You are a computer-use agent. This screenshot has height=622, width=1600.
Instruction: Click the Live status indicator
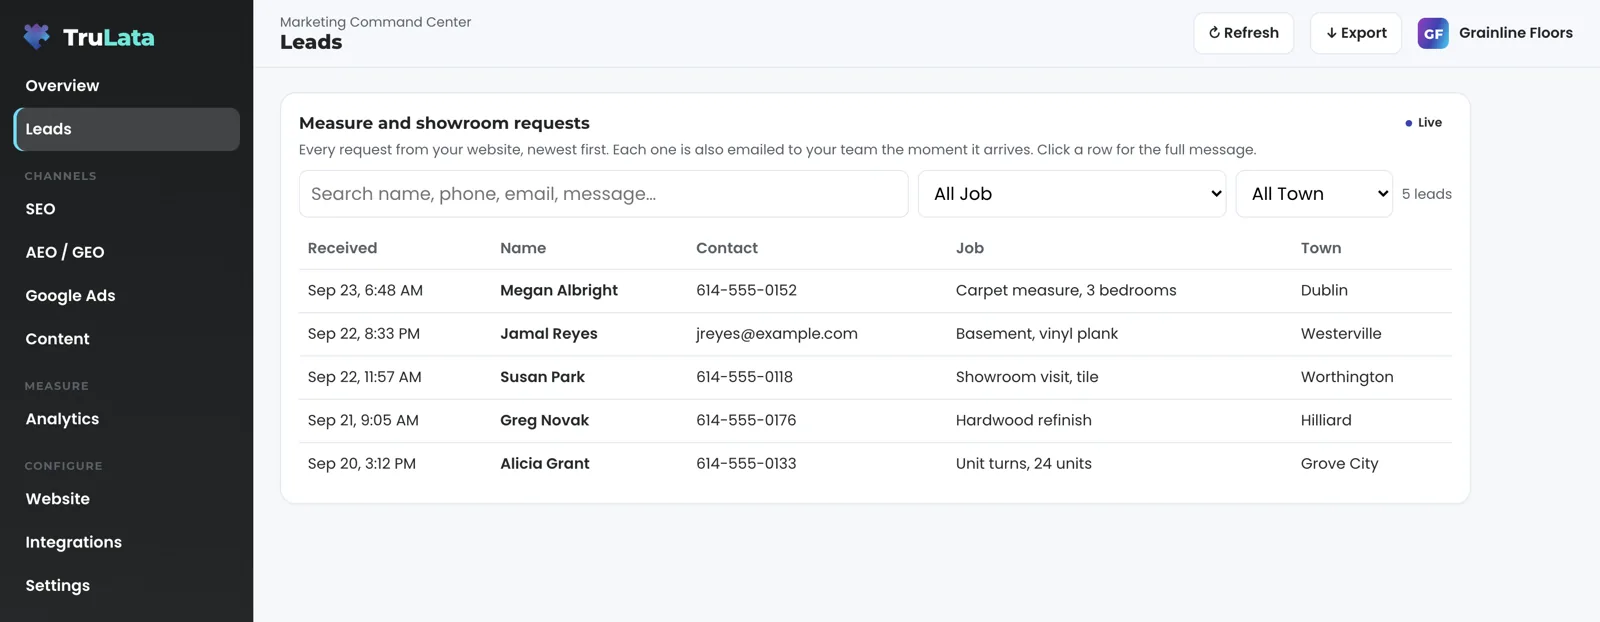1423,123
